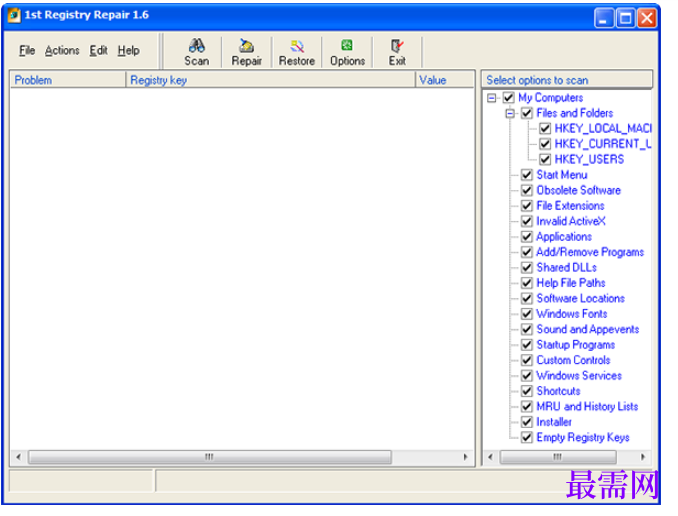Screen dimensions: 678x516
Task: Collapse the Files and Folders tree node
Action: click(x=510, y=114)
